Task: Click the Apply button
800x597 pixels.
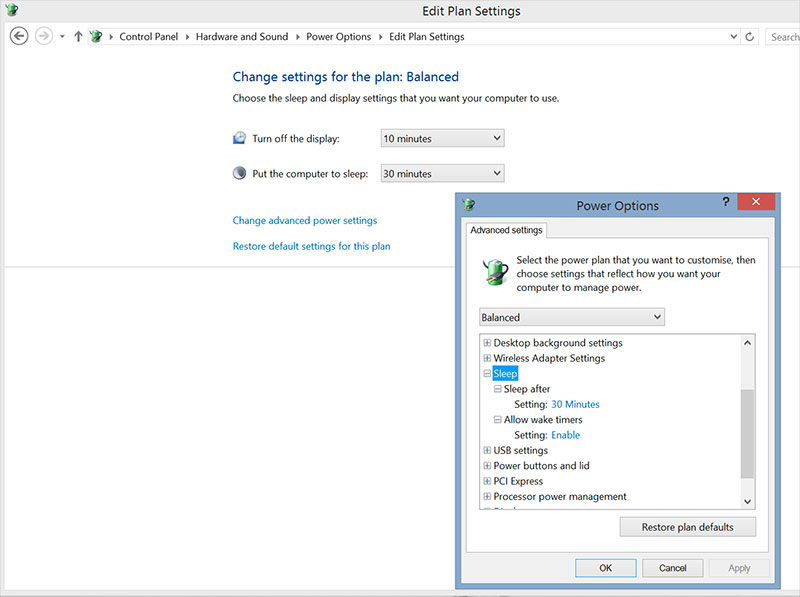Action: click(x=739, y=568)
